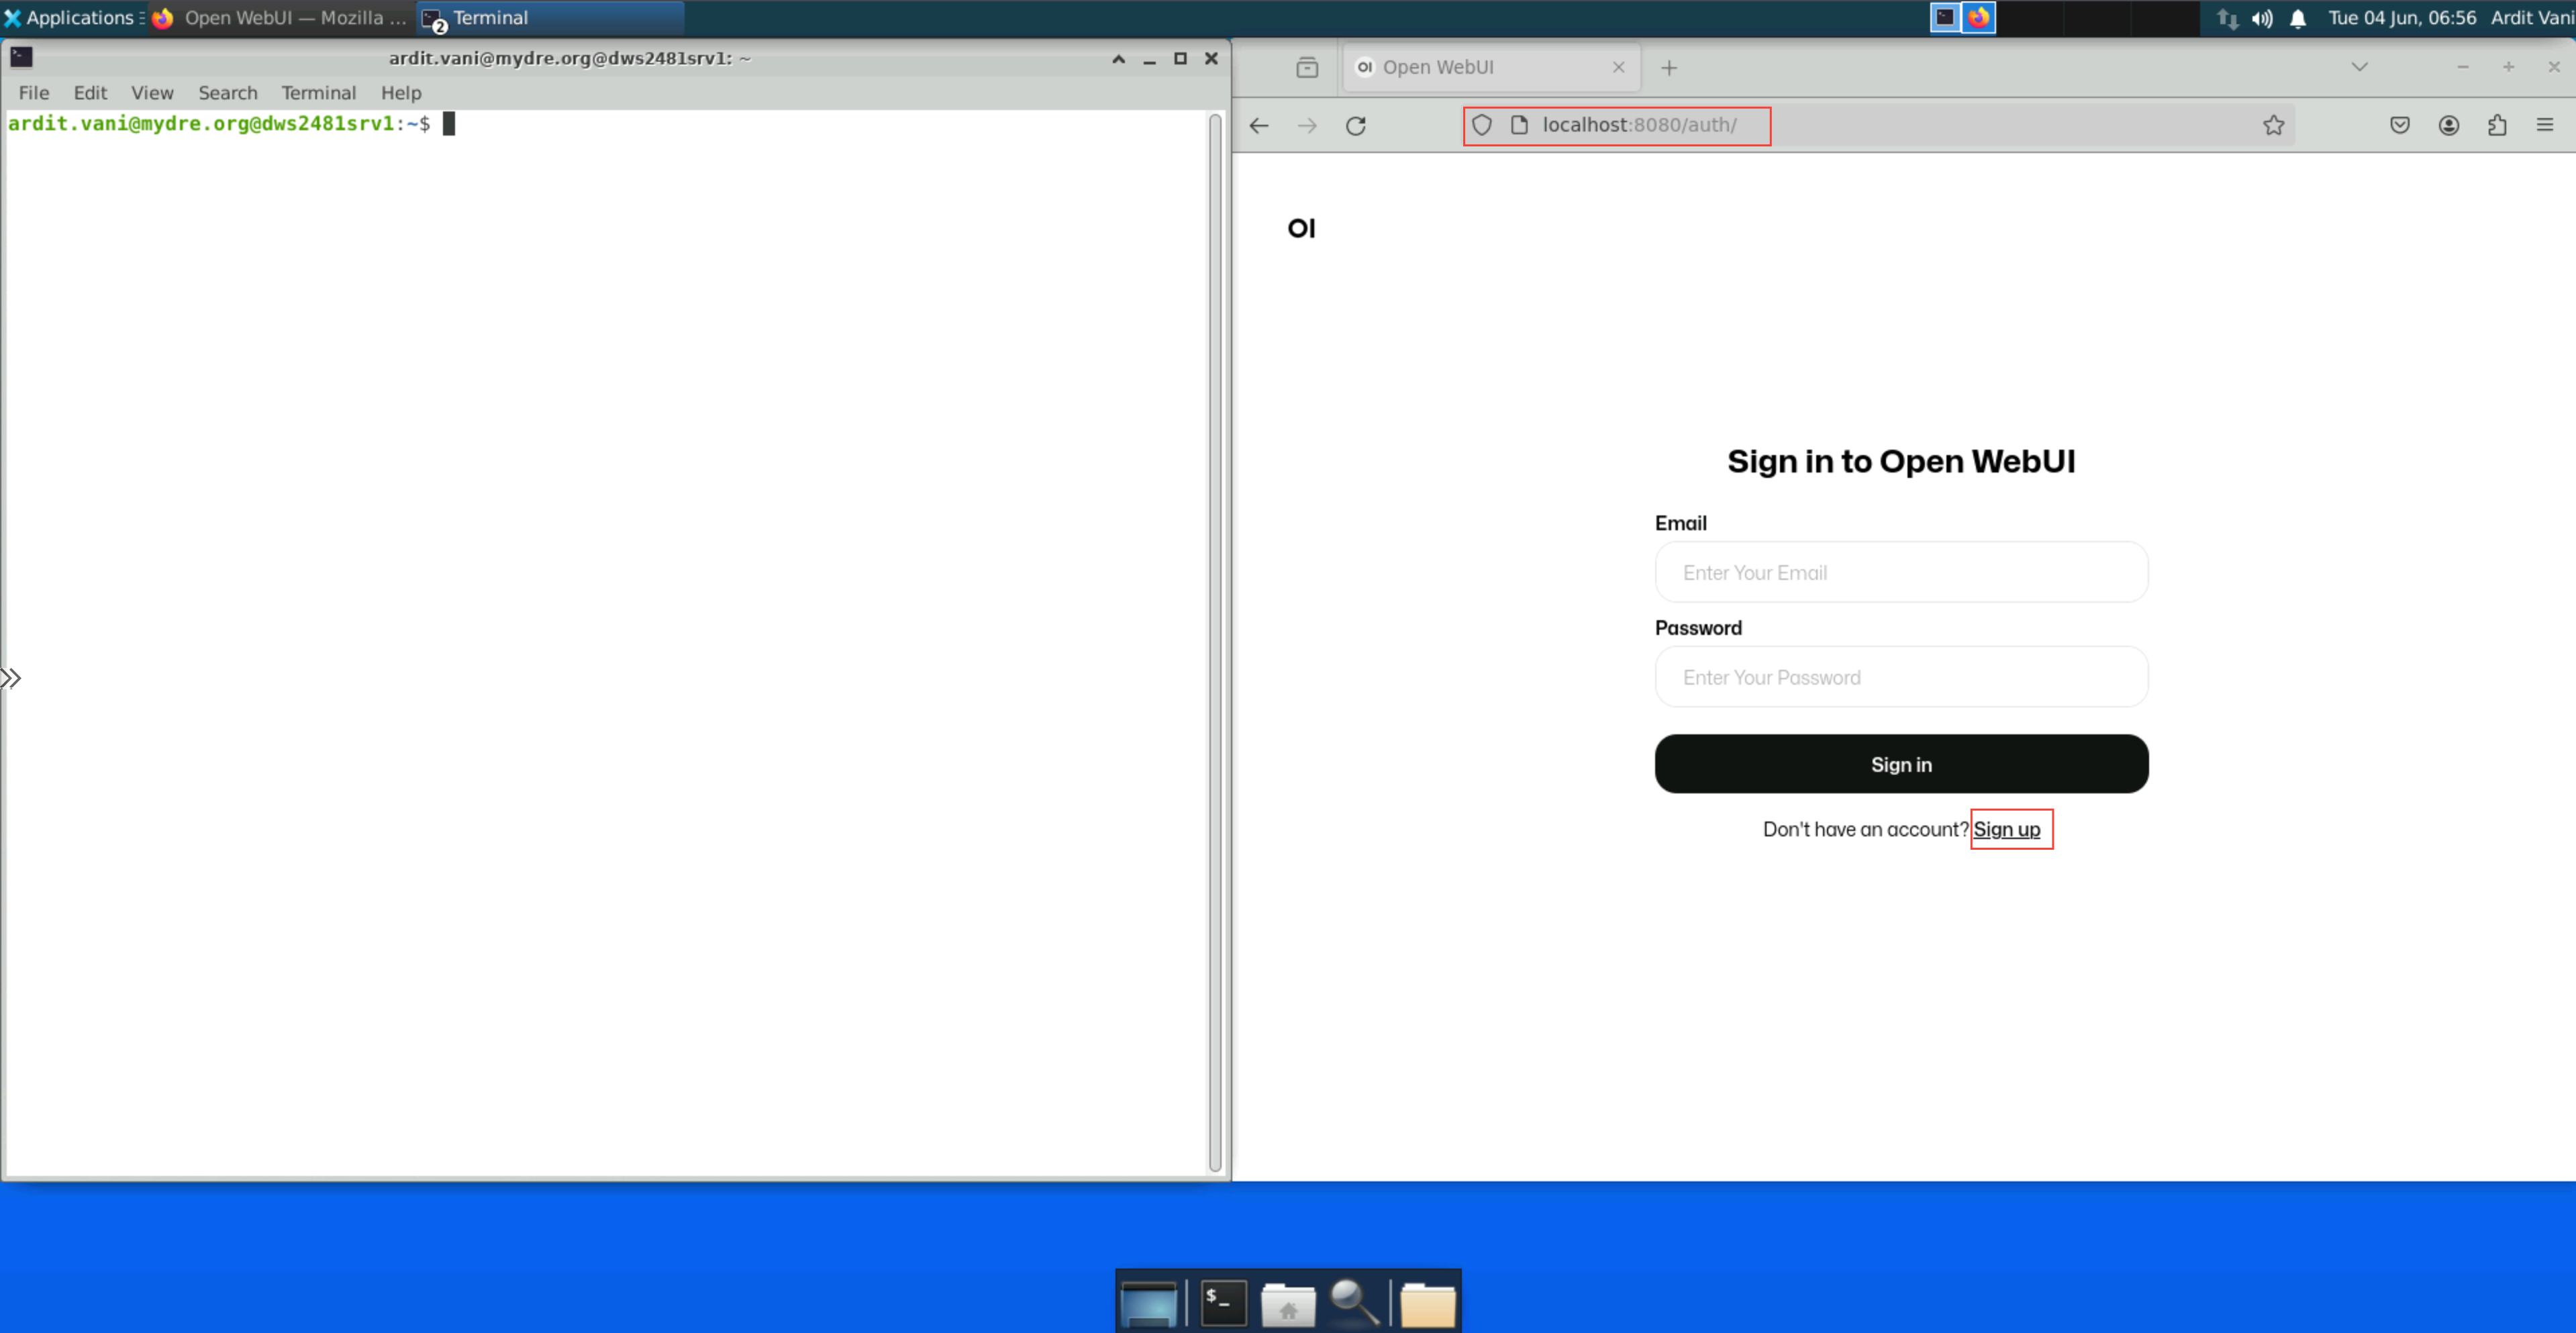Open the Sign up link
This screenshot has width=2576, height=1333.
pyautogui.click(x=2006, y=829)
